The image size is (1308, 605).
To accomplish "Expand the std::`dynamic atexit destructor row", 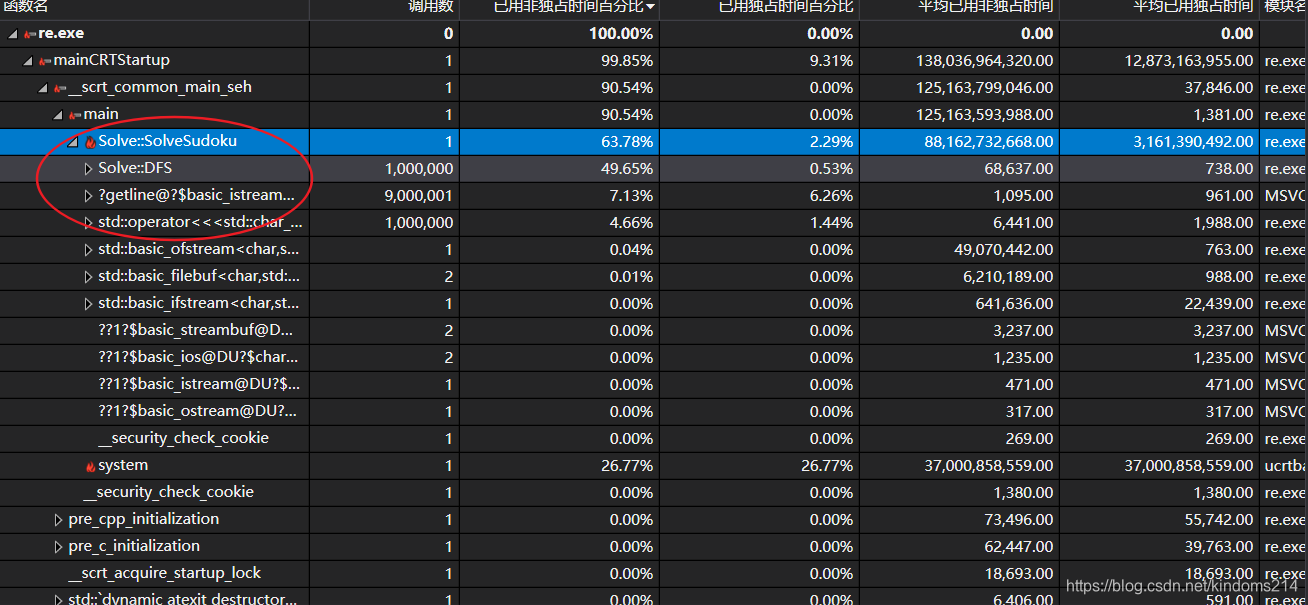I will click(x=58, y=600).
